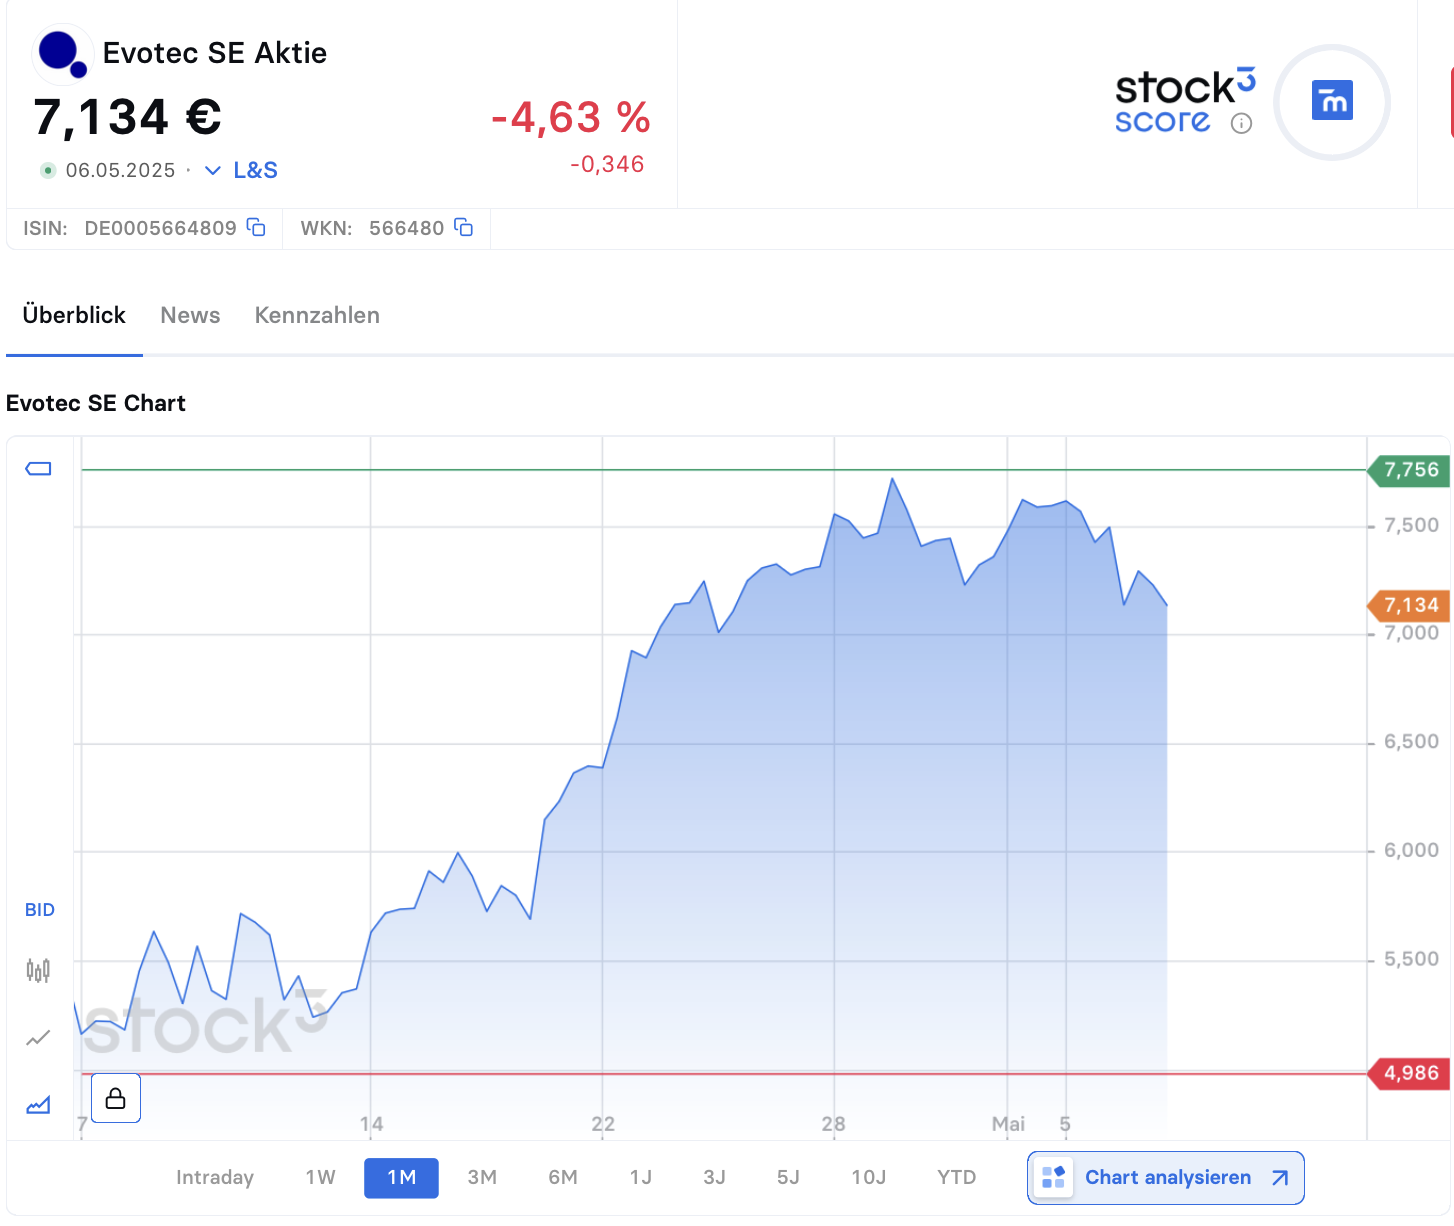This screenshot has height=1226, width=1454.
Task: Click the 7,500 axis label
Action: [1411, 526]
